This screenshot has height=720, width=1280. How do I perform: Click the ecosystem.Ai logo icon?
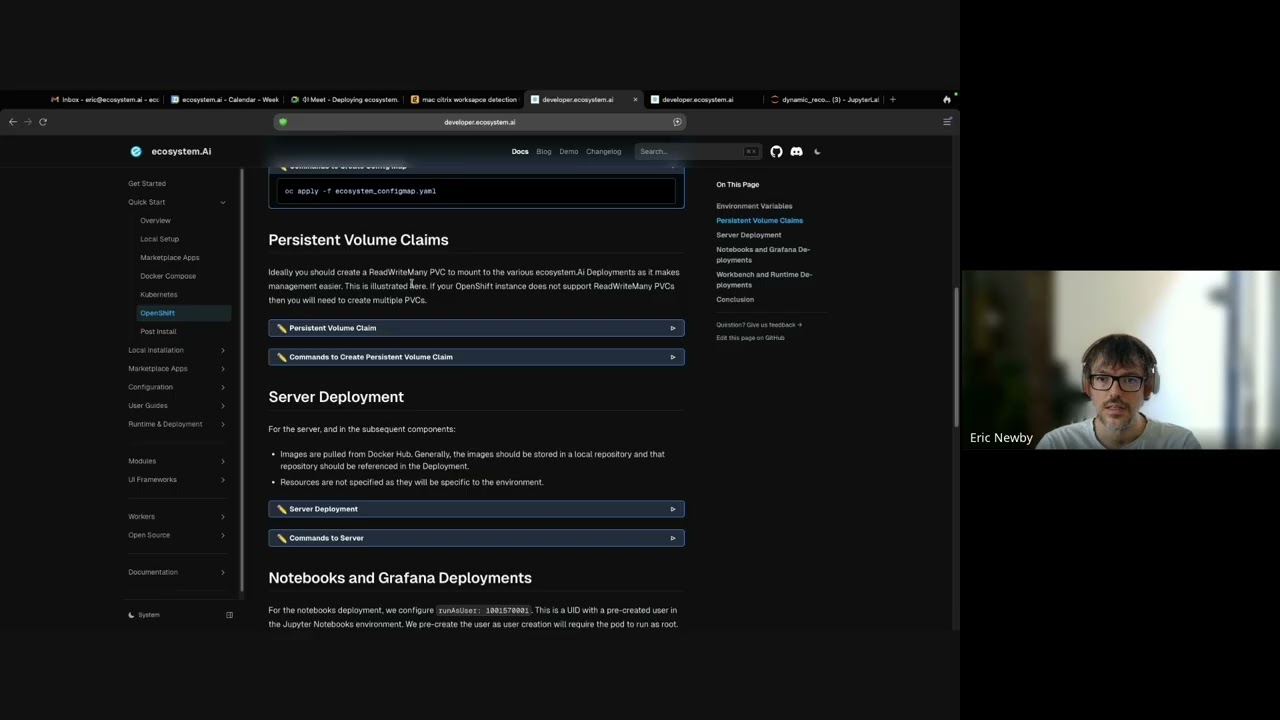point(136,151)
